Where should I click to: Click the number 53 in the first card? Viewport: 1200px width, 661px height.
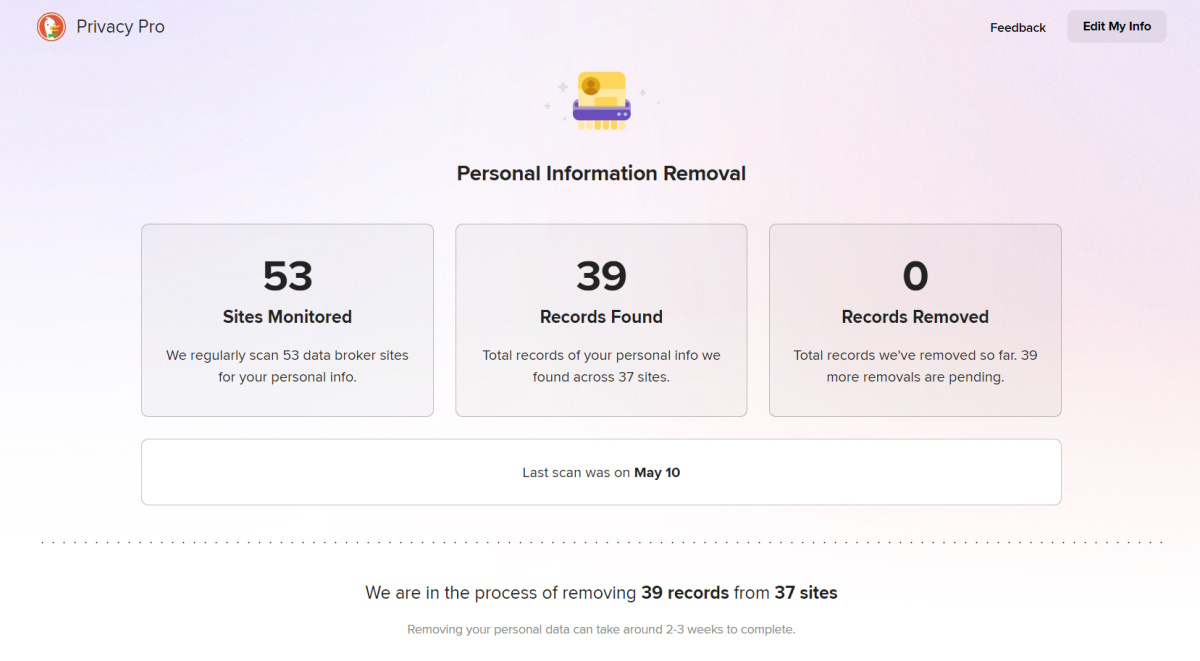(287, 276)
